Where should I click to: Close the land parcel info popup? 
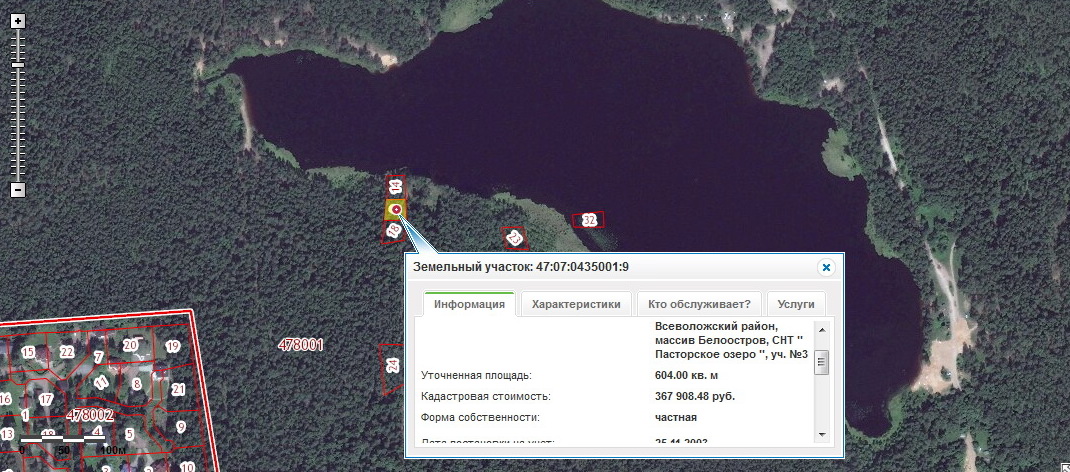(826, 267)
